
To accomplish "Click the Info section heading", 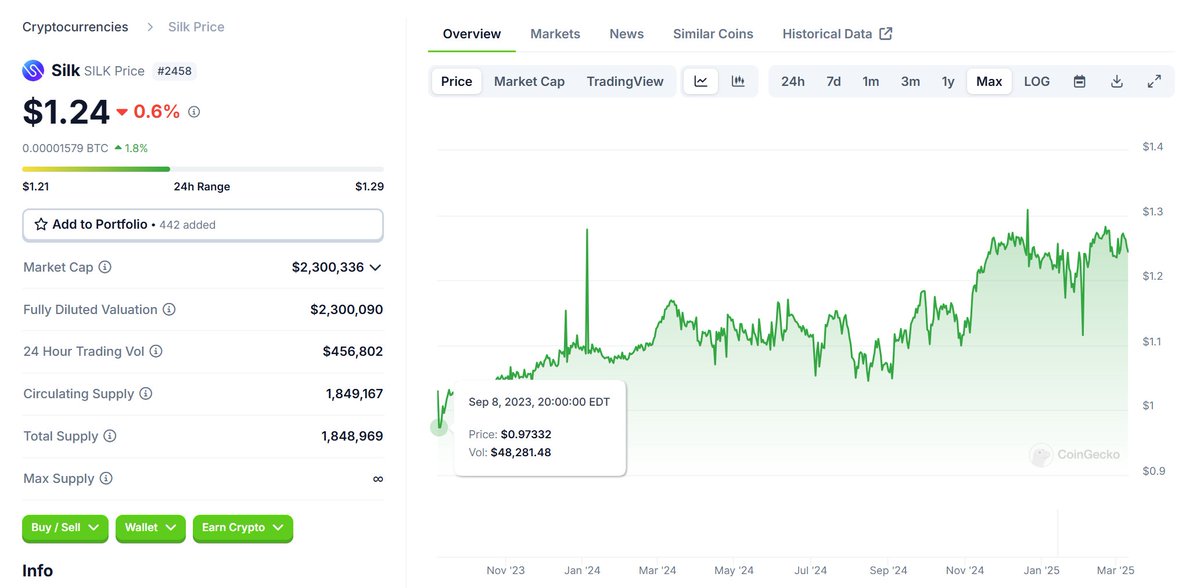I will (38, 571).
